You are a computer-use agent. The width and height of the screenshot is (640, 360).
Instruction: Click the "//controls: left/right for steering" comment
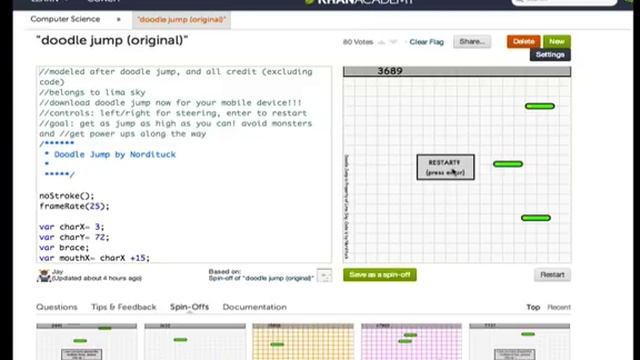point(173,113)
